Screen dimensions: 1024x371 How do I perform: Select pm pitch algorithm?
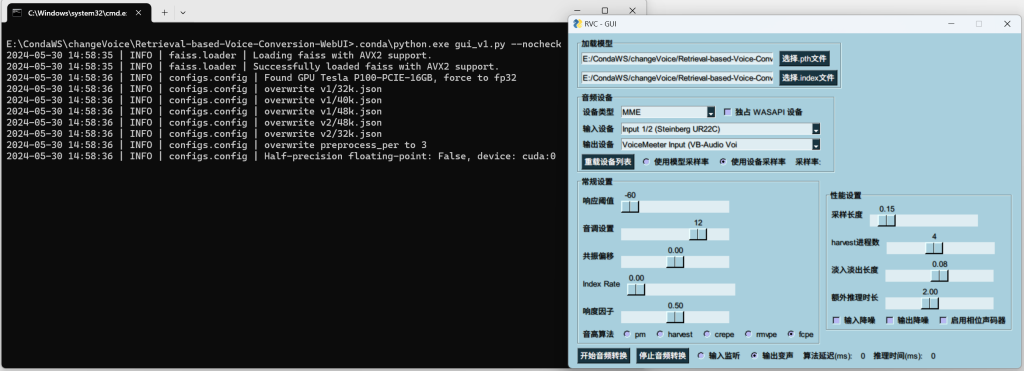627,334
